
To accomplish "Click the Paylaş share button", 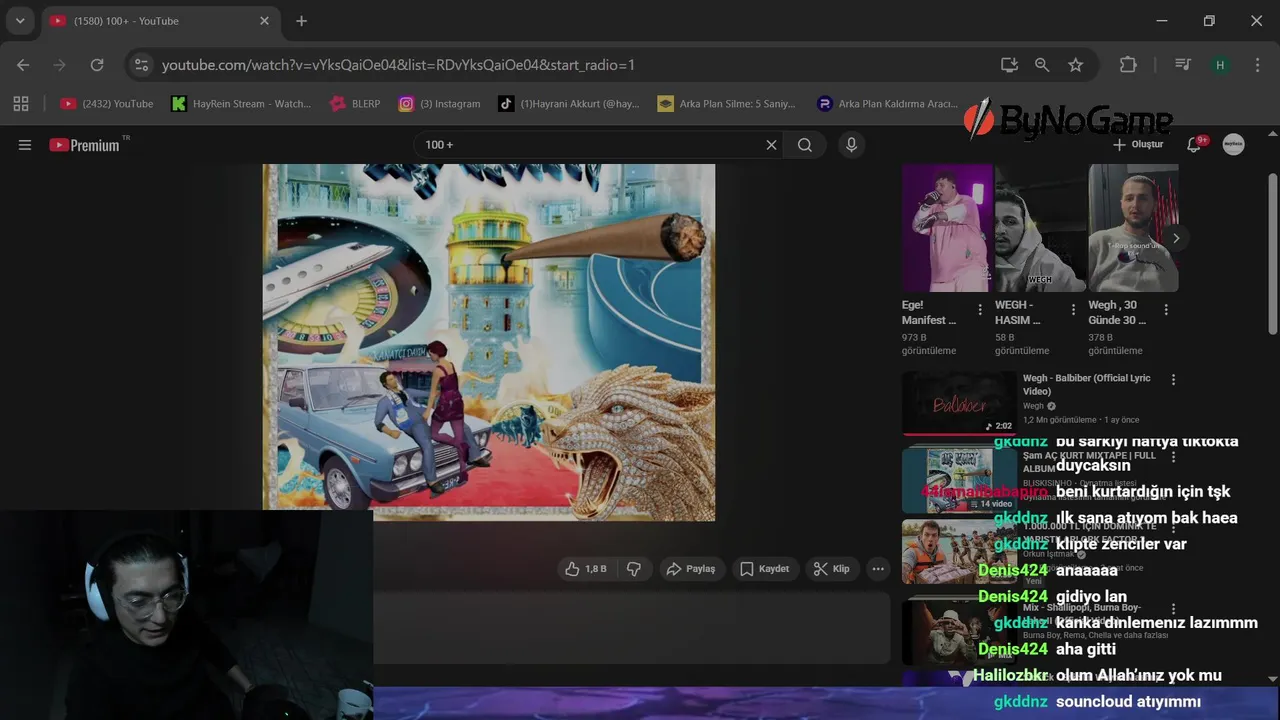I will 691,569.
